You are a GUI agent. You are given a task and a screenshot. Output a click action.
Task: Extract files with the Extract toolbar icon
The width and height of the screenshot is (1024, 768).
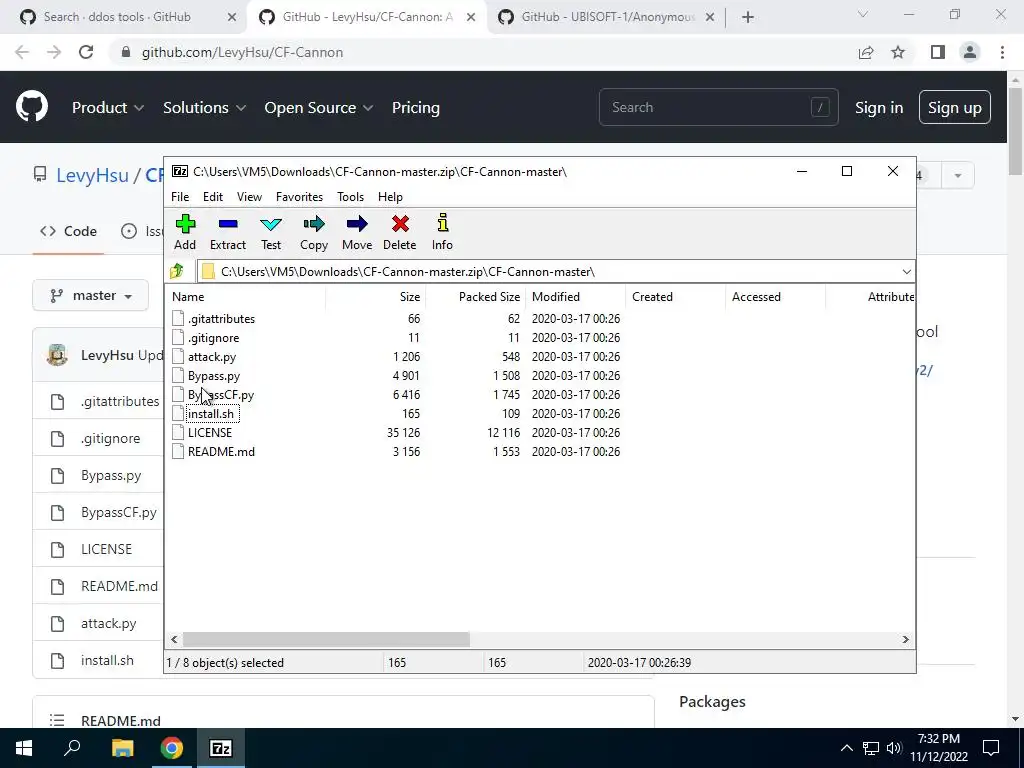point(228,232)
